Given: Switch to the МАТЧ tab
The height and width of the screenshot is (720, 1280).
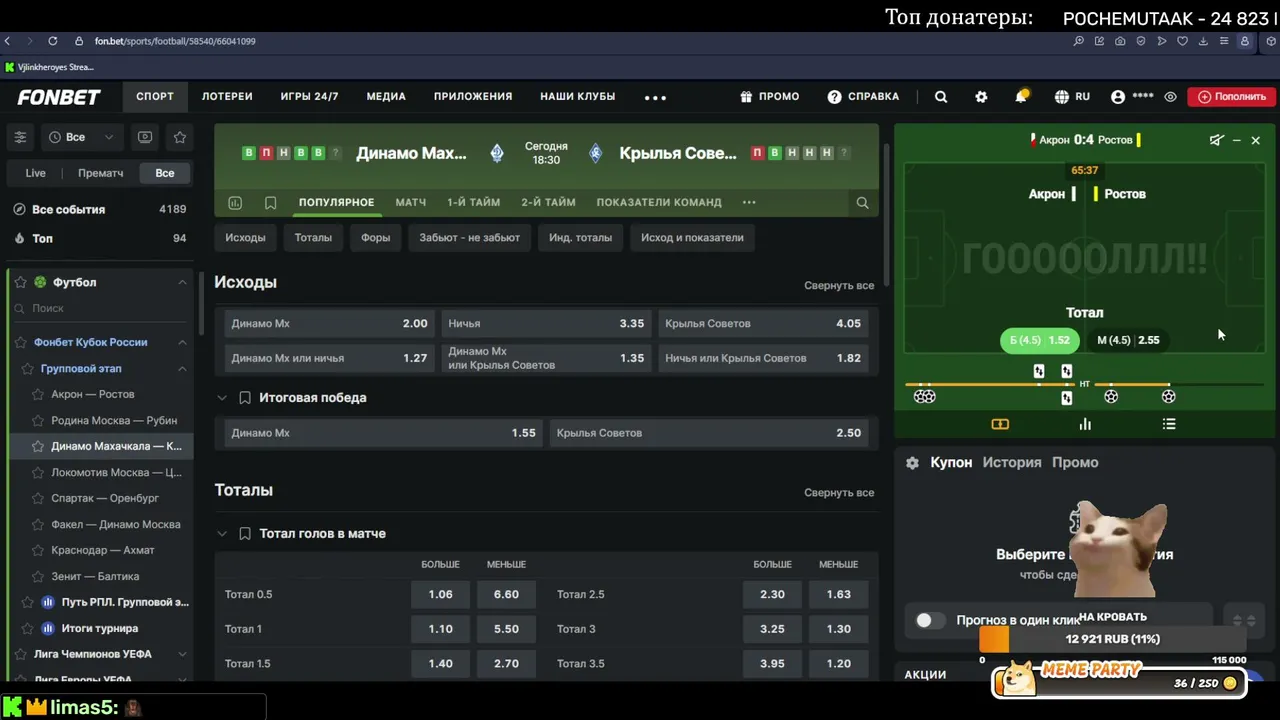Looking at the screenshot, I should 411,202.
